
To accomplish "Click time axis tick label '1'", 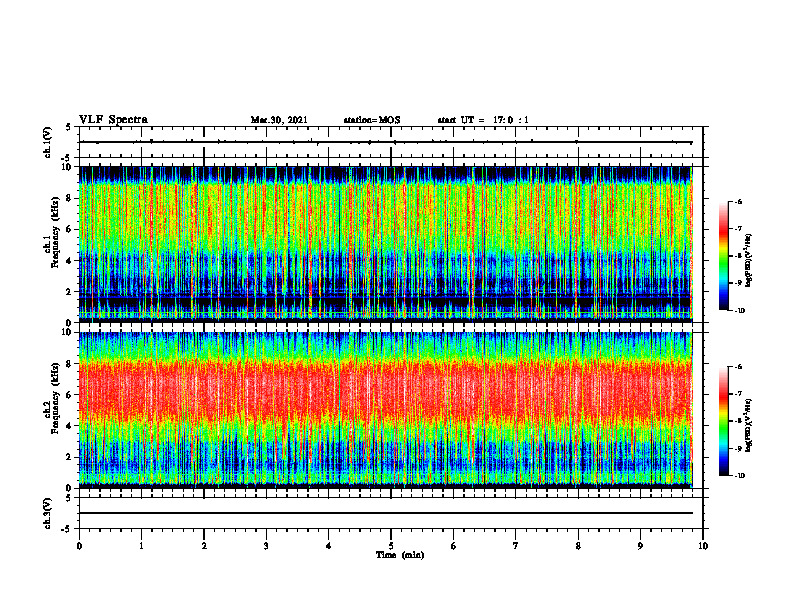I will pyautogui.click(x=141, y=546).
